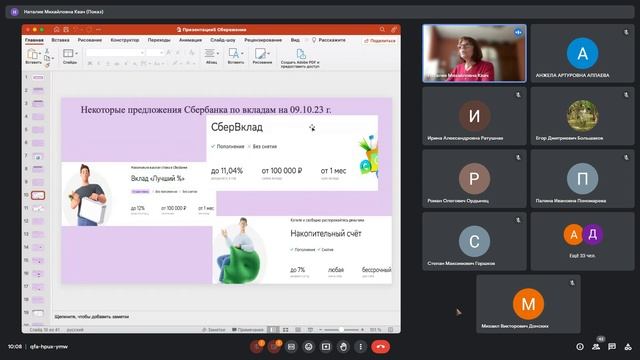Open the chat icon

[612, 347]
